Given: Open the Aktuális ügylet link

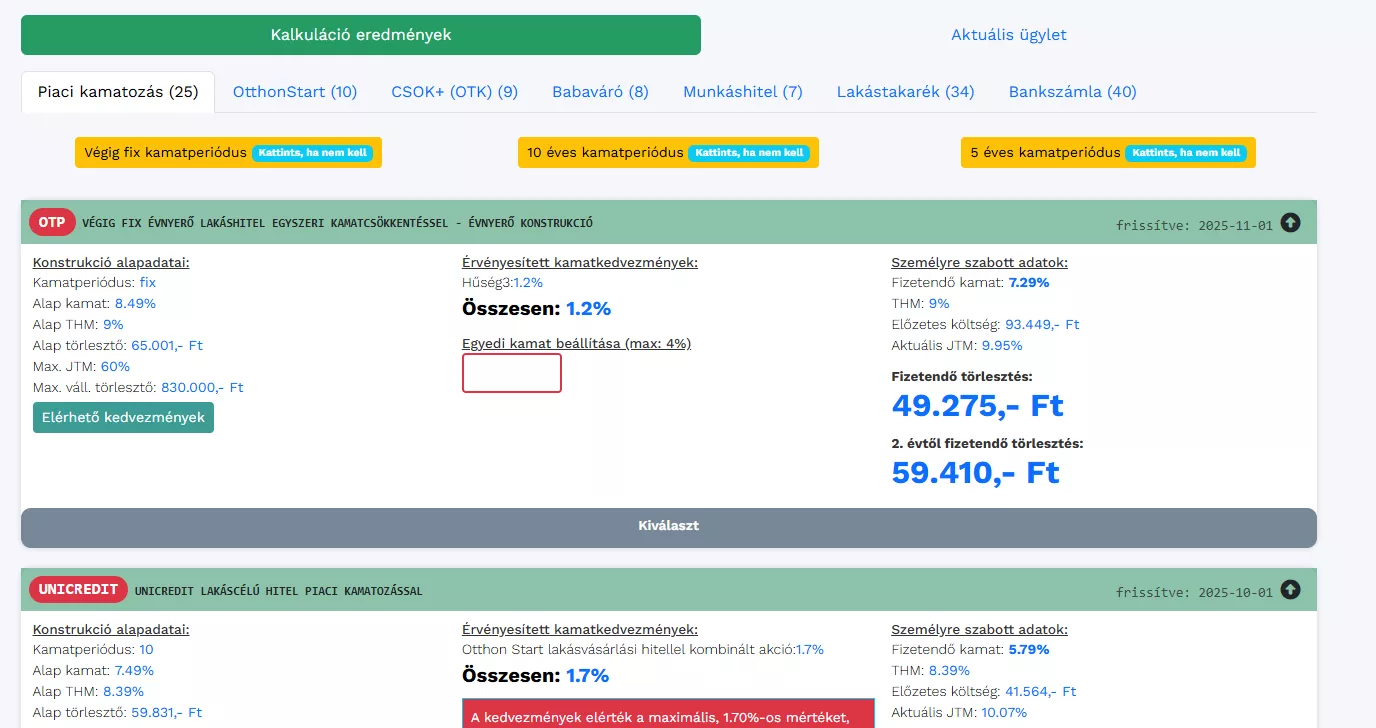Looking at the screenshot, I should (x=1008, y=35).
